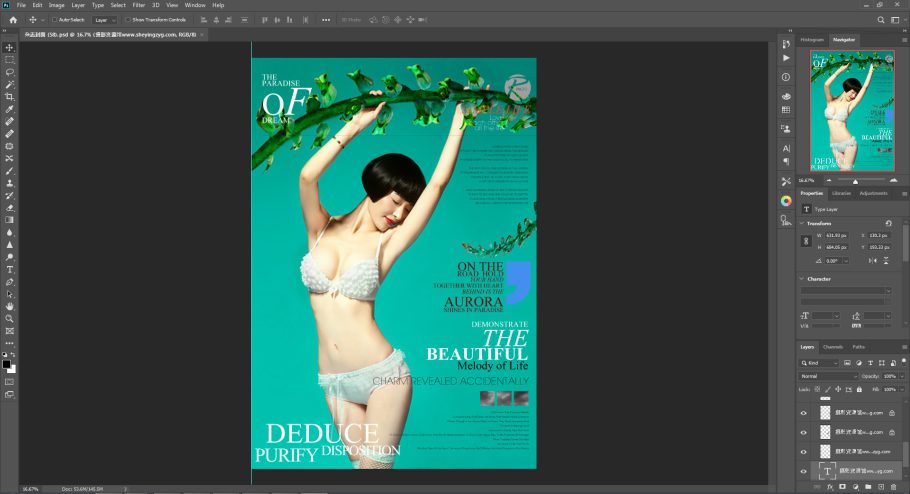Open the Filter menu

(139, 5)
